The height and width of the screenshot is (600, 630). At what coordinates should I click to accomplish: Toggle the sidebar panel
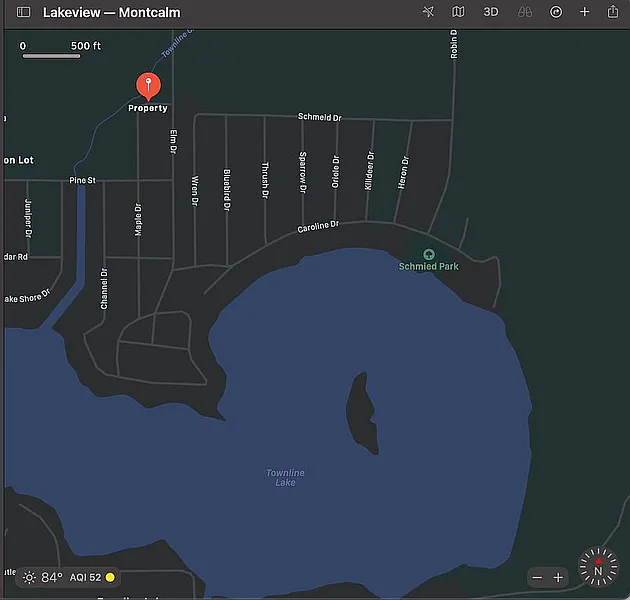24,12
